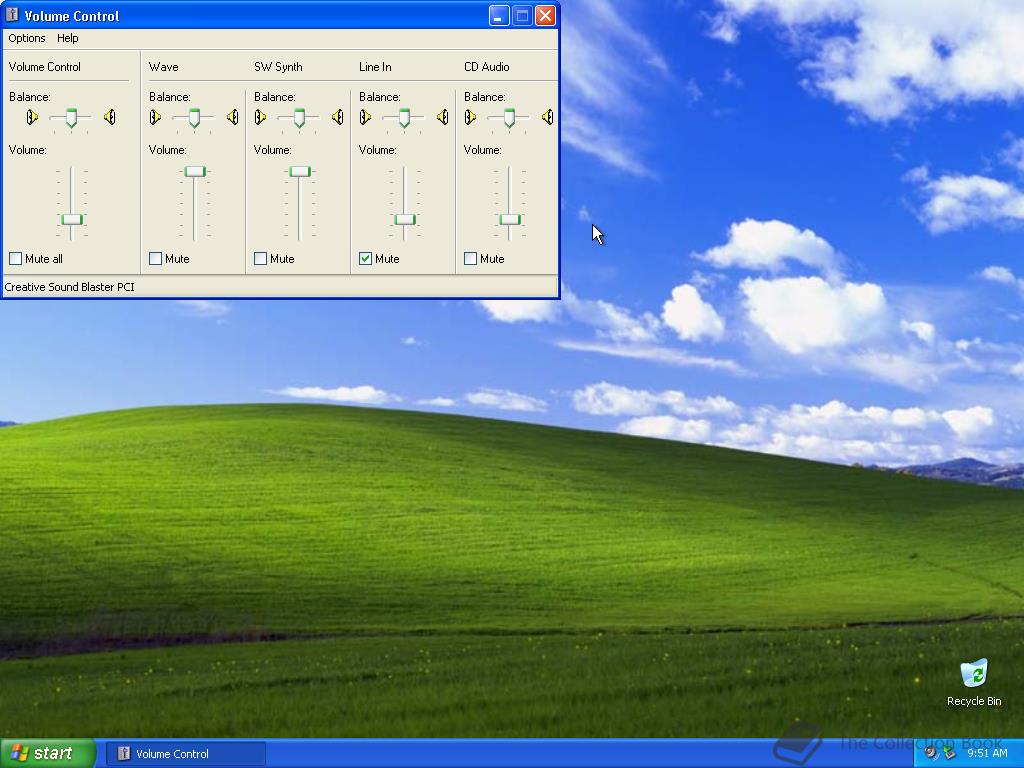Viewport: 1024px width, 768px height.
Task: Click the Creative Sound Blaster PCI status text
Action: [x=69, y=287]
